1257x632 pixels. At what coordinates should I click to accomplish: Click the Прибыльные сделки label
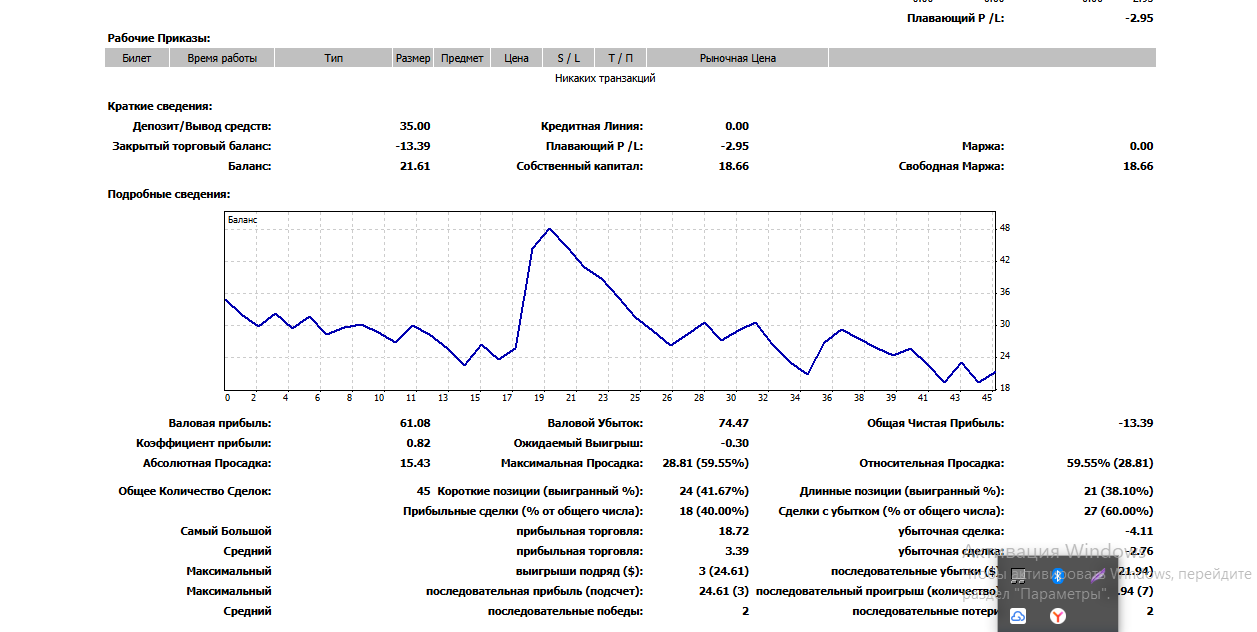(x=523, y=511)
